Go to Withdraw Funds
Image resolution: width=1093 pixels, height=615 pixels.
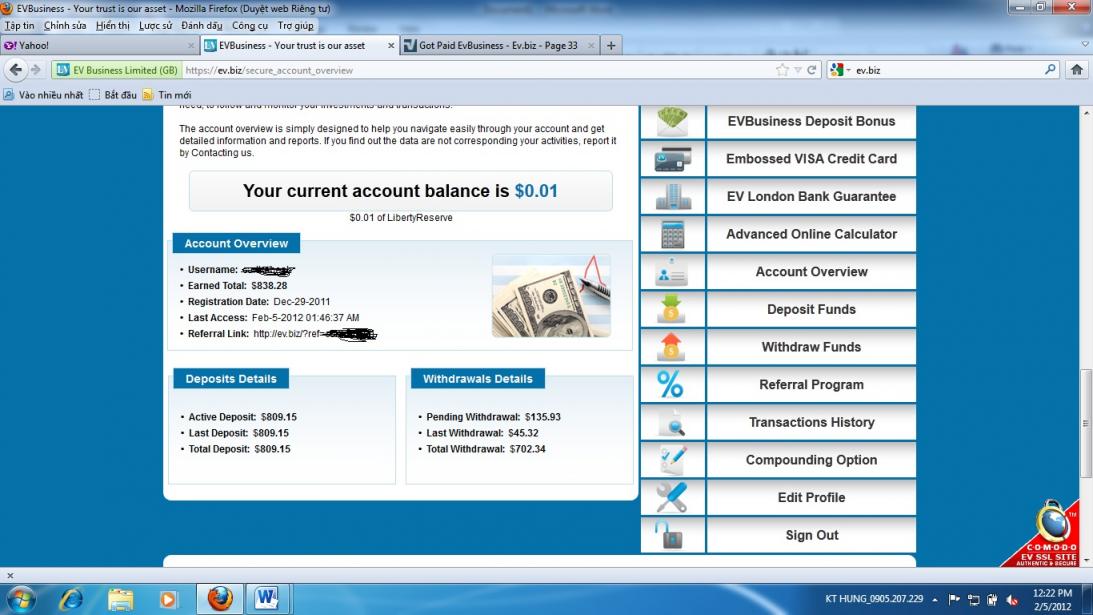point(811,347)
